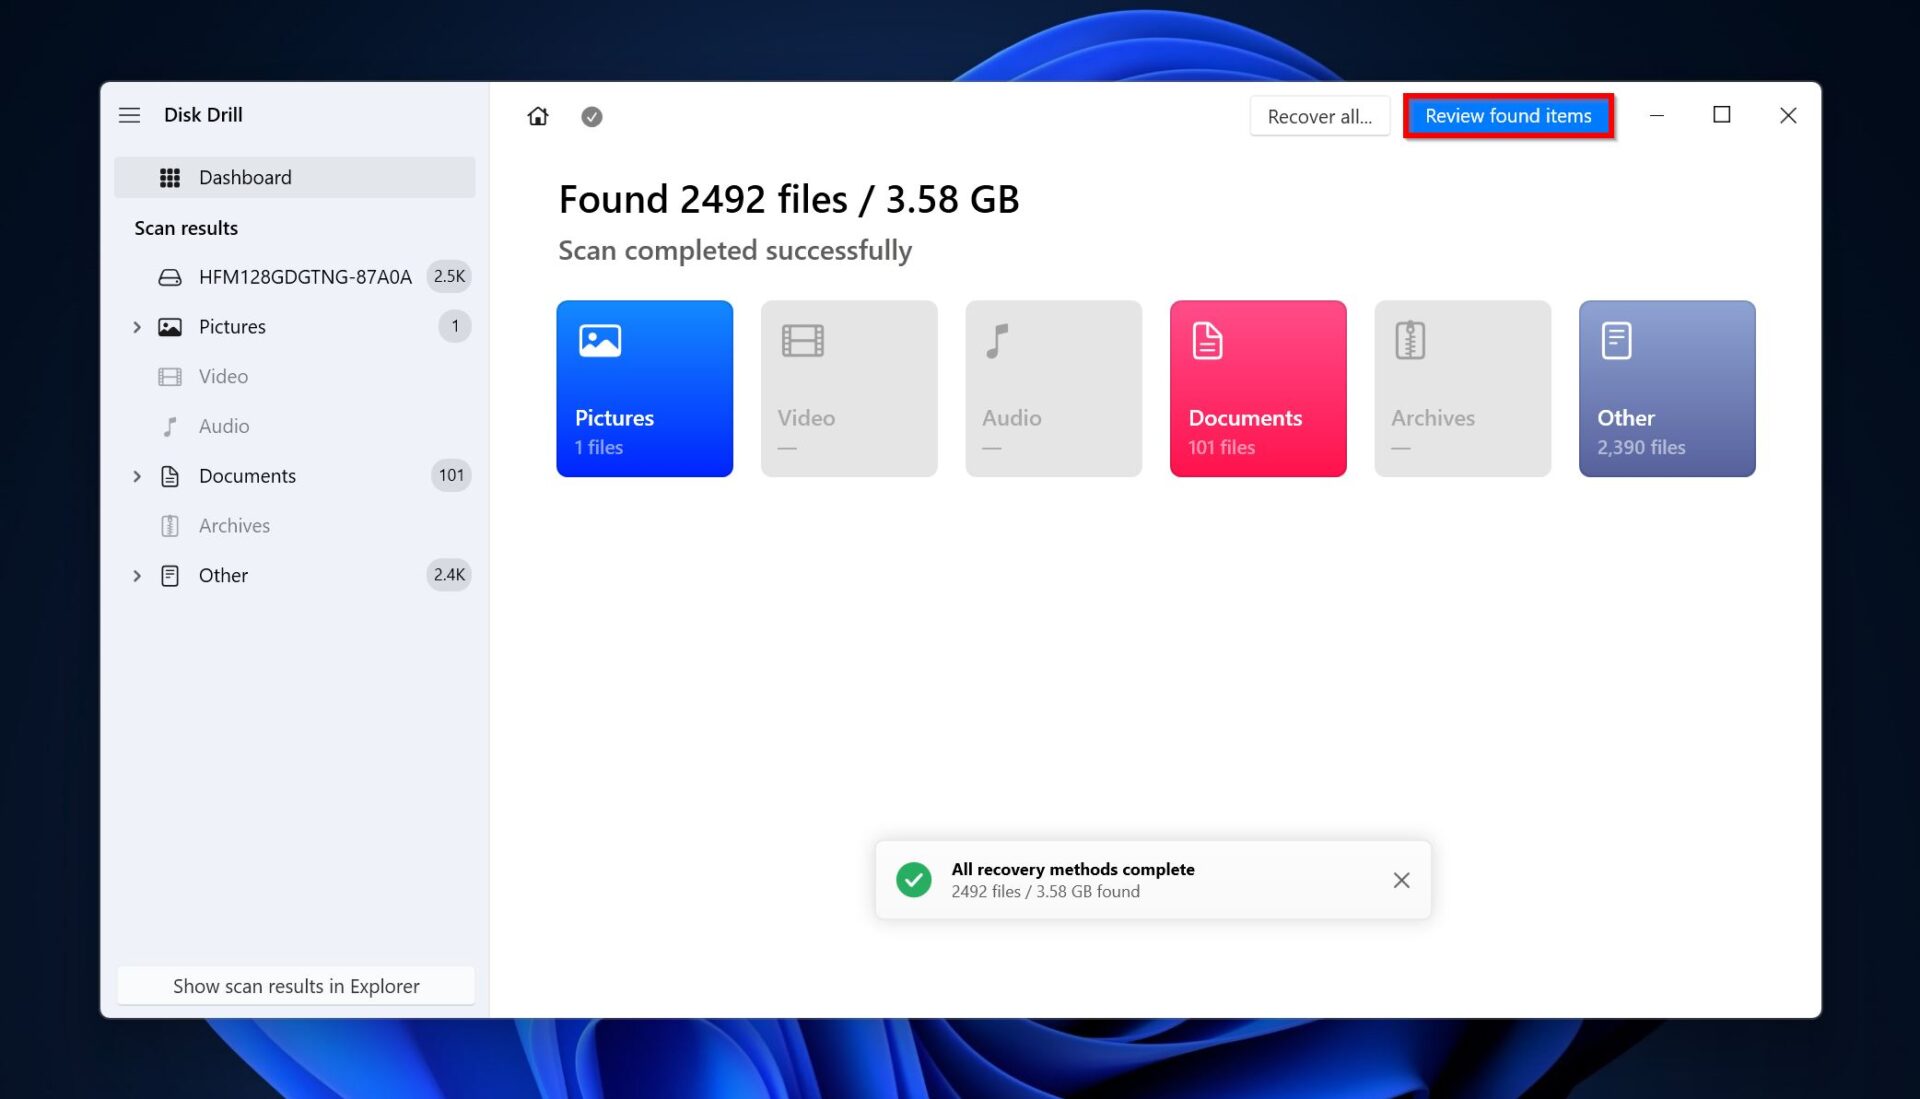Image resolution: width=1920 pixels, height=1099 pixels.
Task: Expand the Documents category in sidebar
Action: pyautogui.click(x=137, y=475)
